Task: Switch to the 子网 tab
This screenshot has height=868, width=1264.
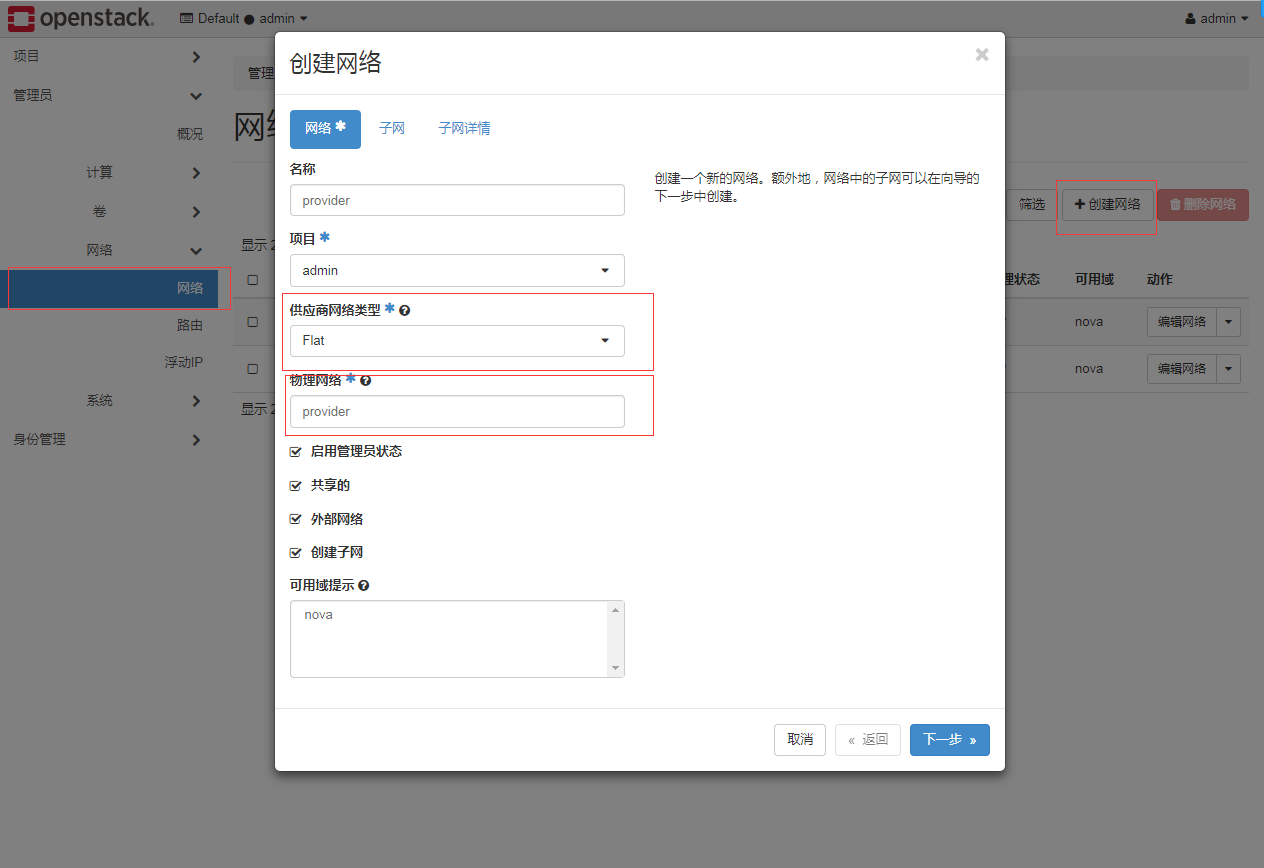Action: click(392, 128)
